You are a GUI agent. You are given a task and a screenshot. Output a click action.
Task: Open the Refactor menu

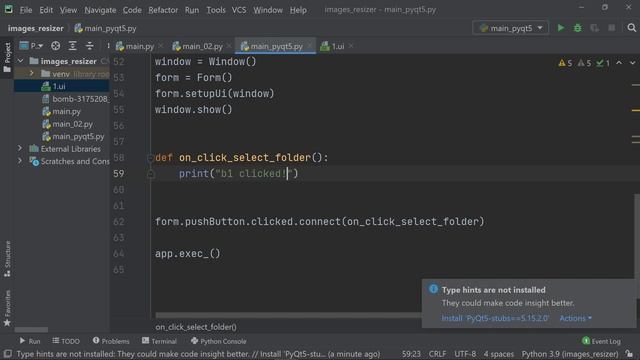point(163,10)
